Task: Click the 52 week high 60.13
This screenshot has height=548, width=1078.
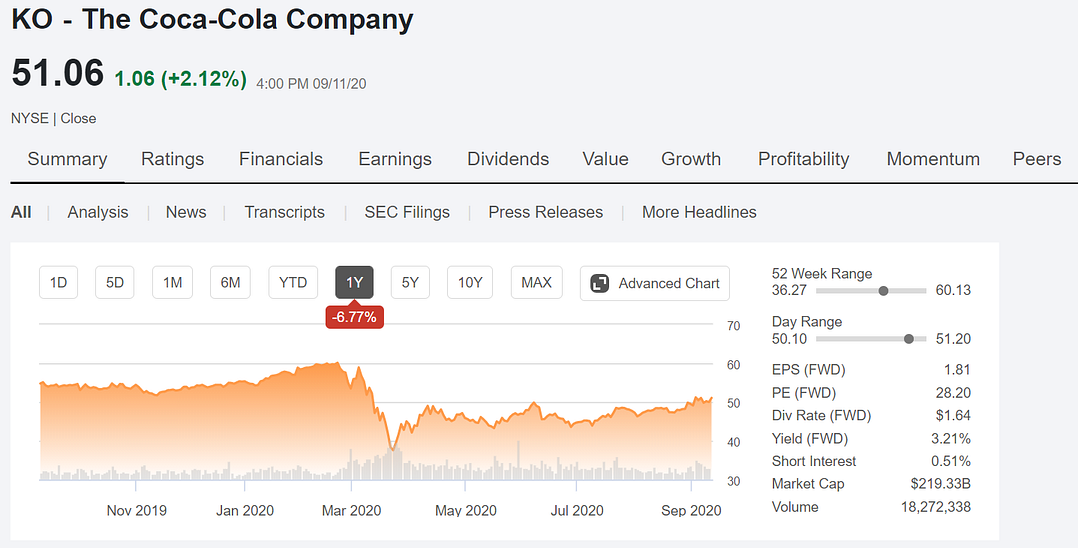Action: [x=953, y=290]
